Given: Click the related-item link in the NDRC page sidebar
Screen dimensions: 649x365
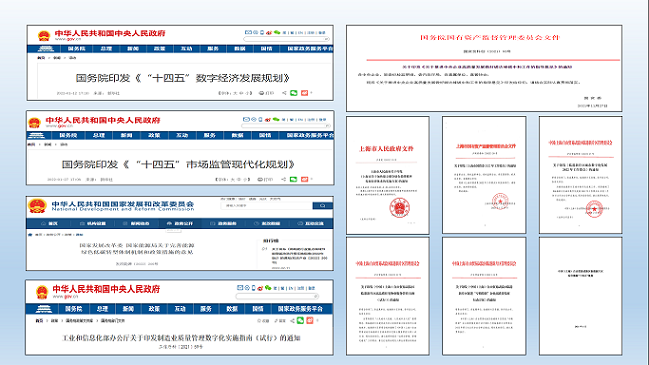Looking at the screenshot, I should click(300, 255).
